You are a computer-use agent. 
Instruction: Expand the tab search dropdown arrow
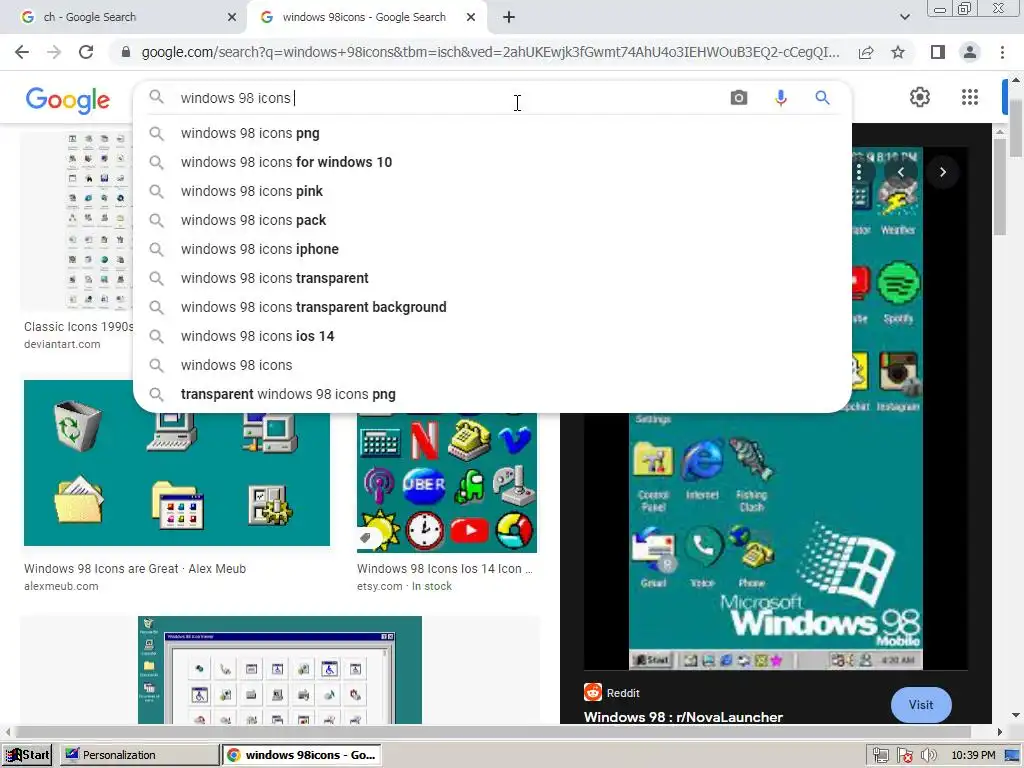click(904, 17)
